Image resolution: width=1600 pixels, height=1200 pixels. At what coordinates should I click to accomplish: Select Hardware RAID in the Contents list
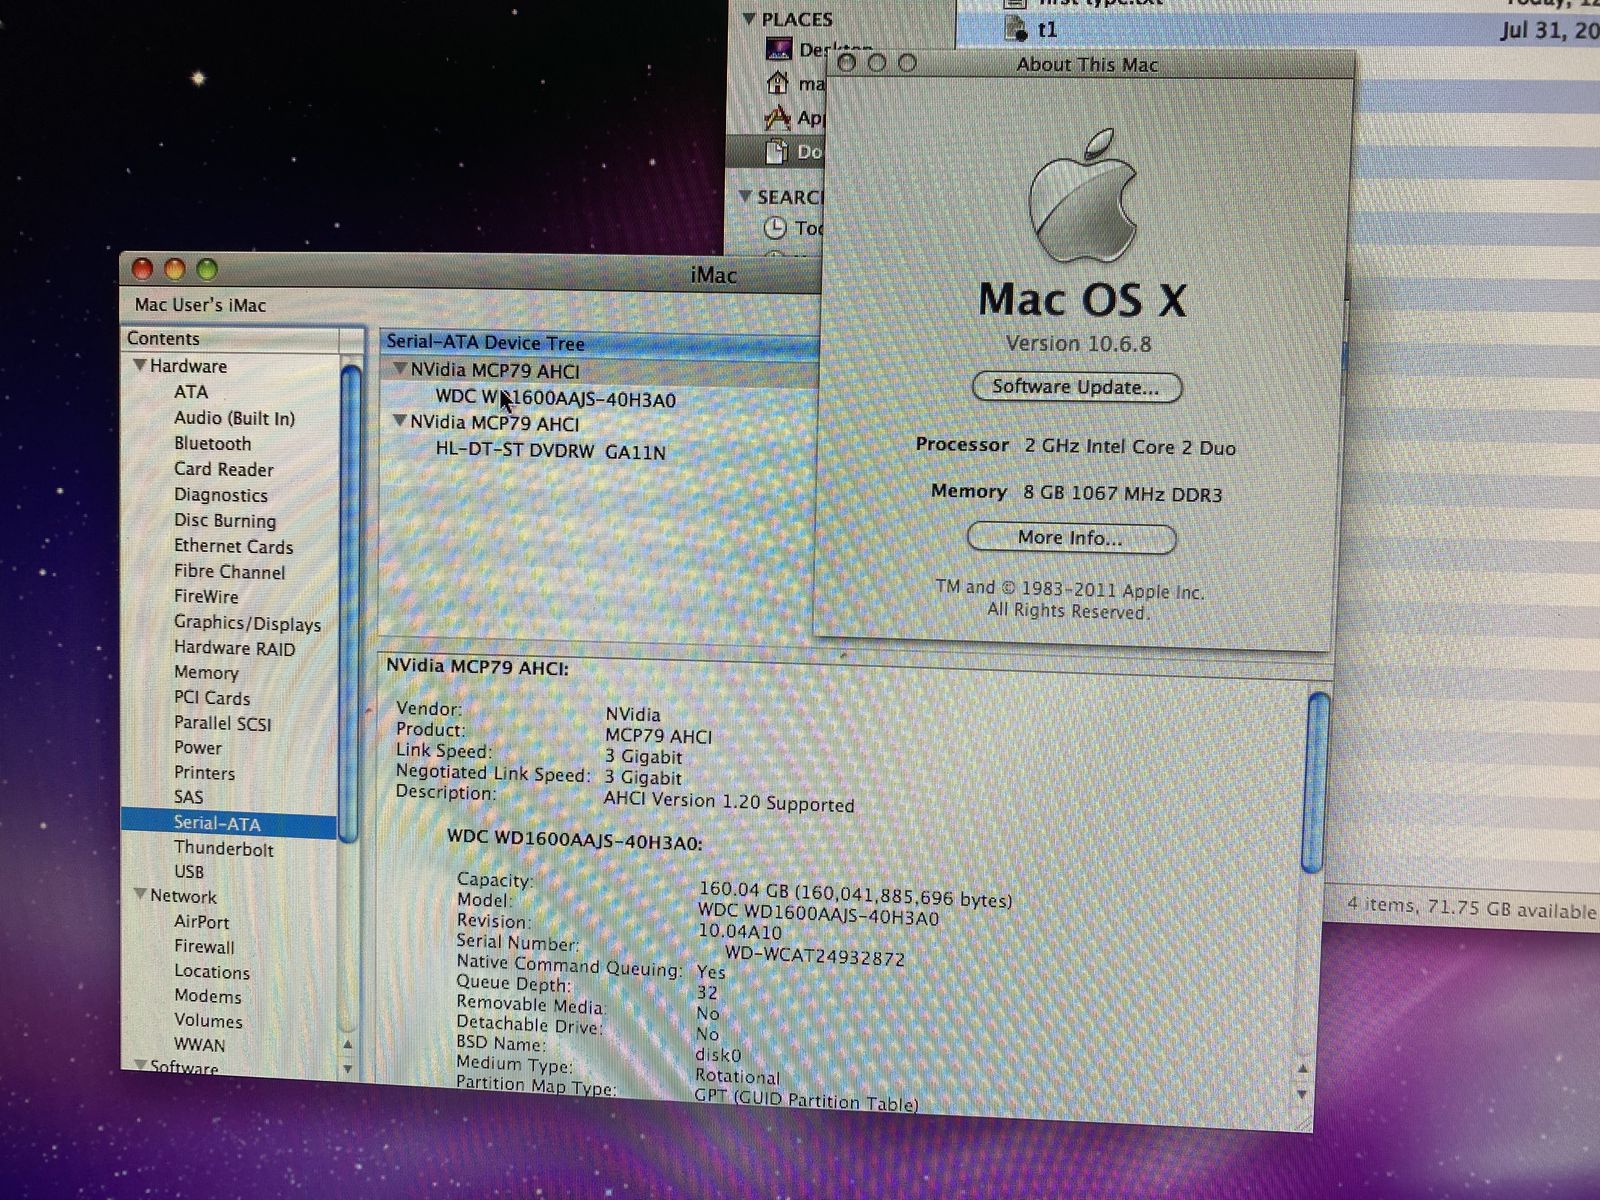coord(234,648)
